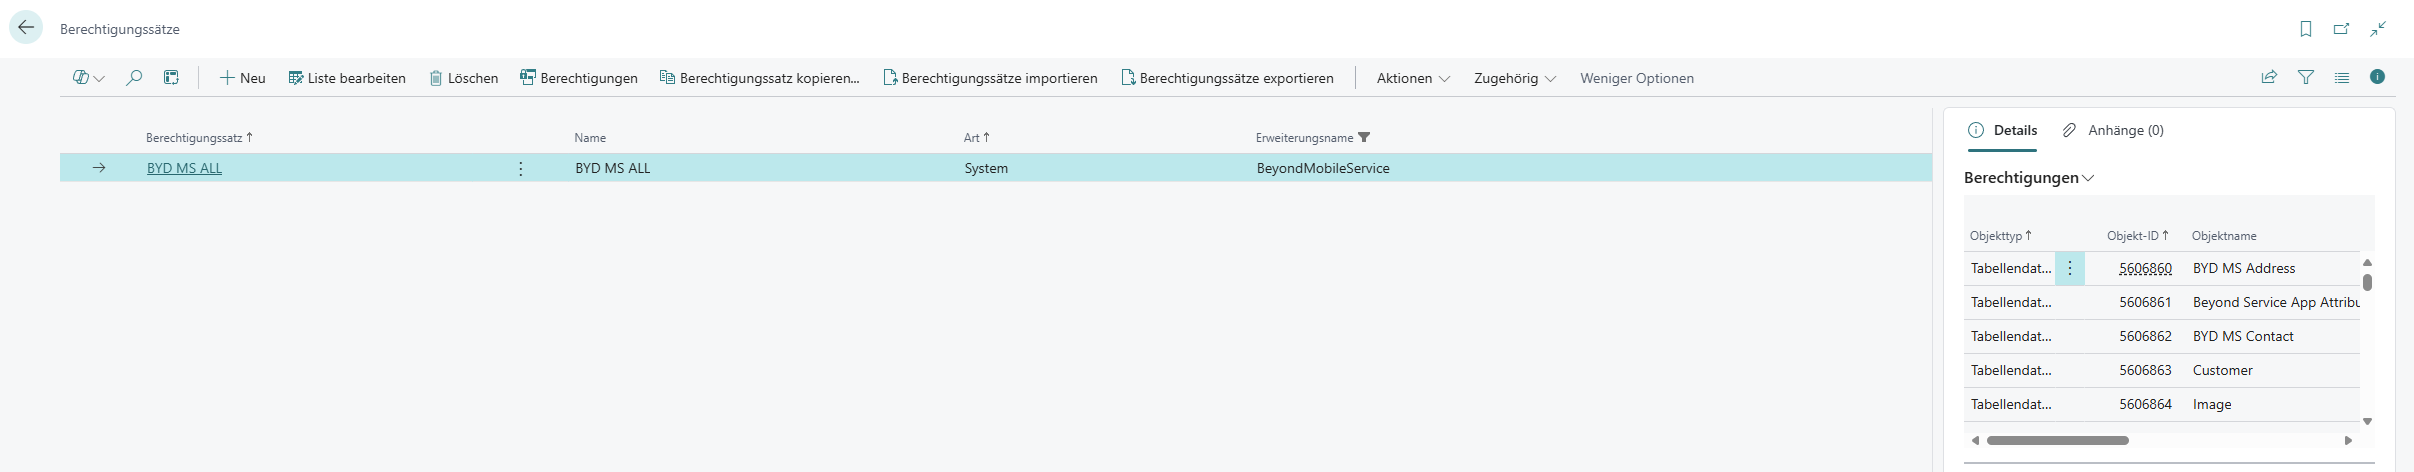The image size is (2414, 472).
Task: Click the information FactBox icon
Action: click(x=2377, y=78)
